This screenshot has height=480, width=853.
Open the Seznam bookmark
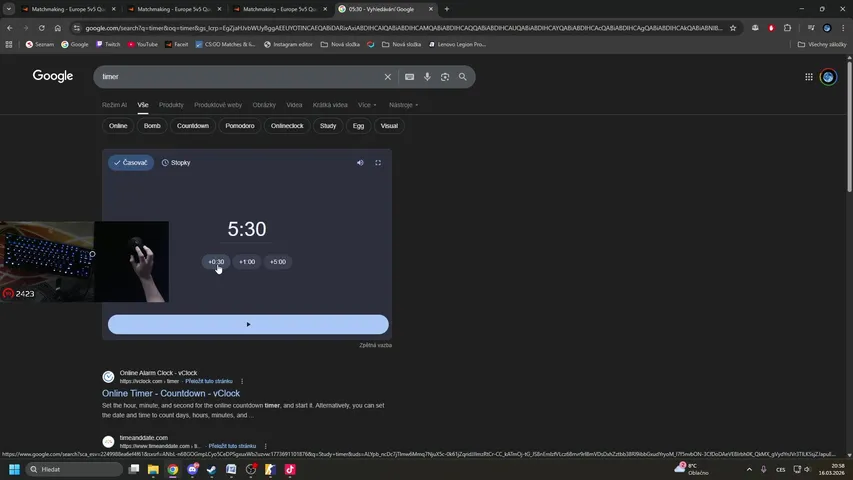(40, 45)
